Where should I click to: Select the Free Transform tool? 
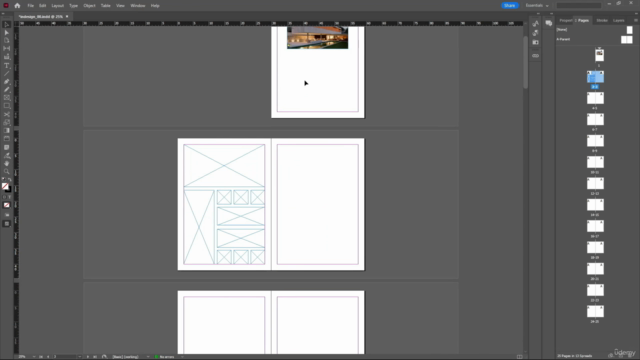(x=7, y=122)
